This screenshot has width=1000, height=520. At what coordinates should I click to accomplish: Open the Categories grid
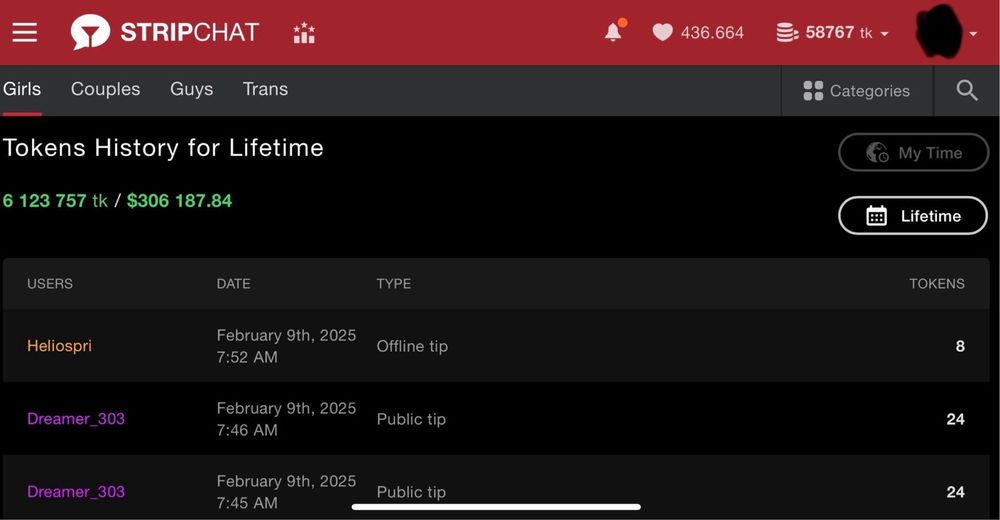coord(856,91)
